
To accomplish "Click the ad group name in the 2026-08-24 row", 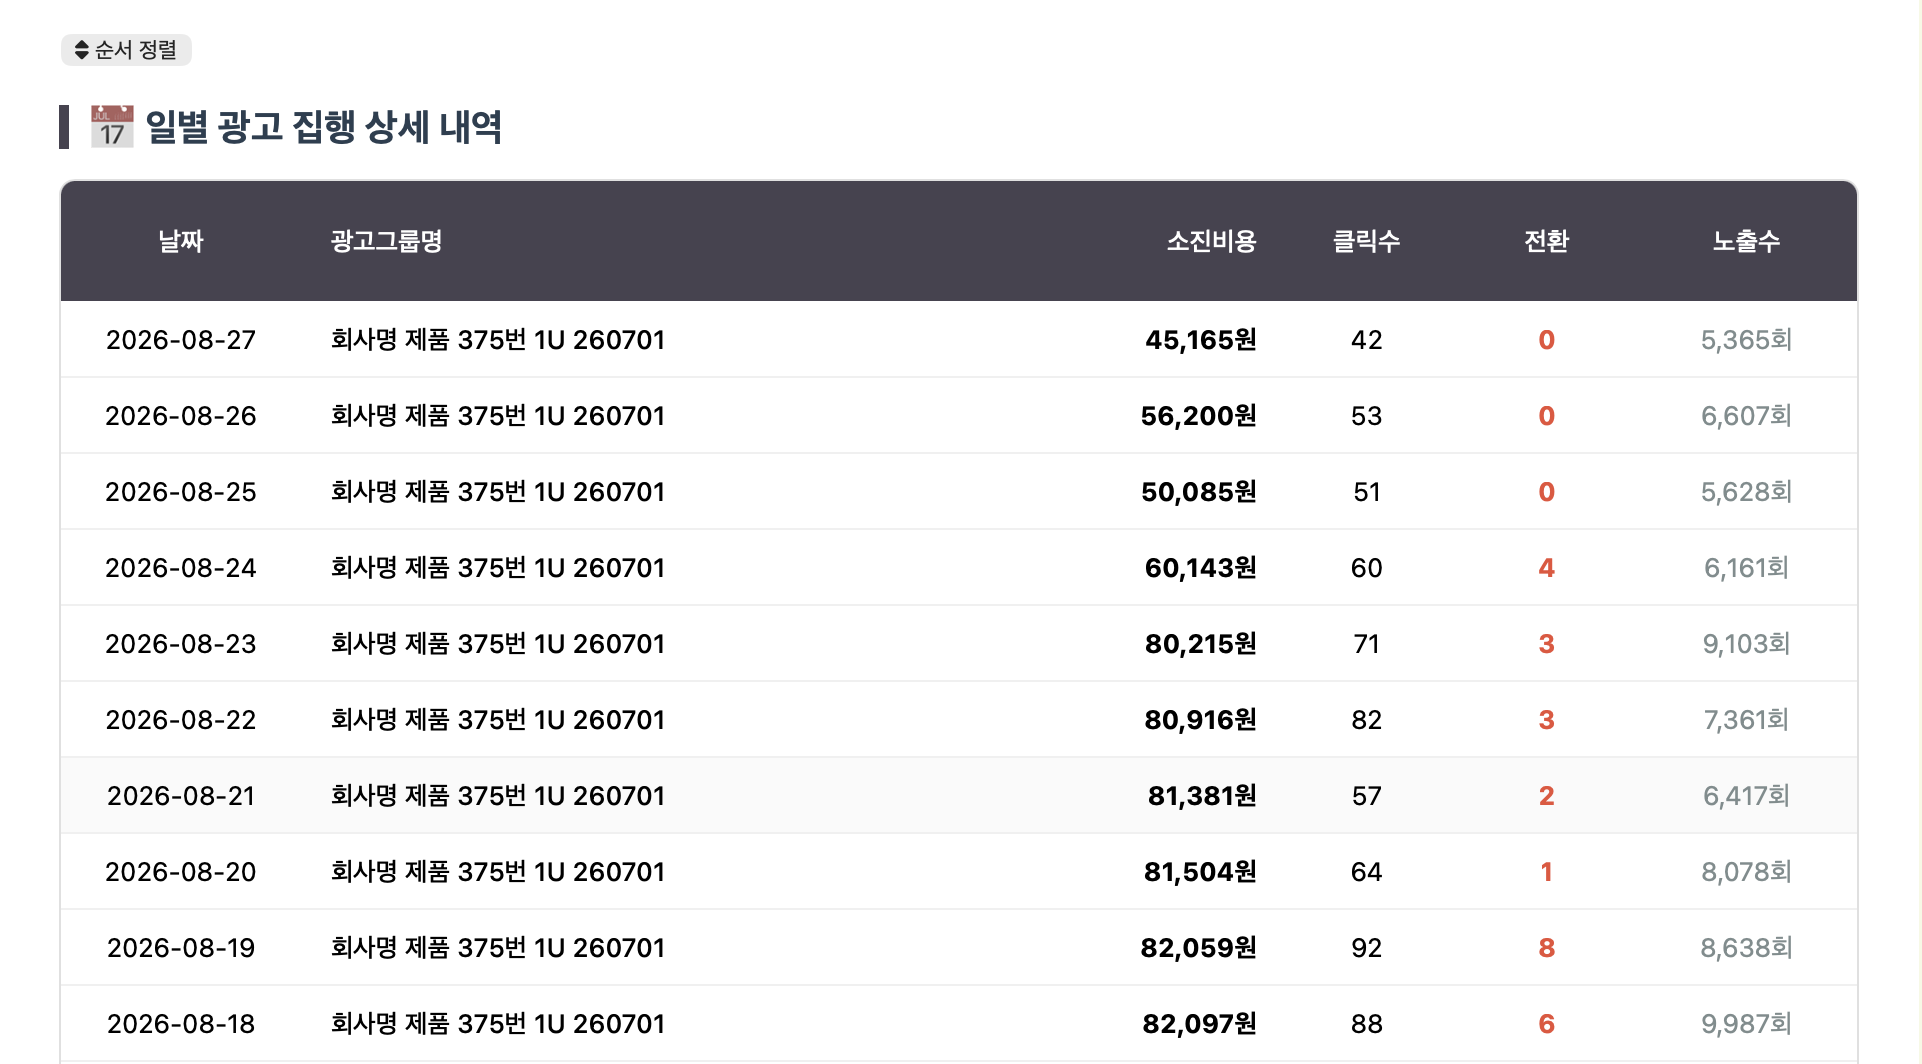I will click(x=498, y=568).
